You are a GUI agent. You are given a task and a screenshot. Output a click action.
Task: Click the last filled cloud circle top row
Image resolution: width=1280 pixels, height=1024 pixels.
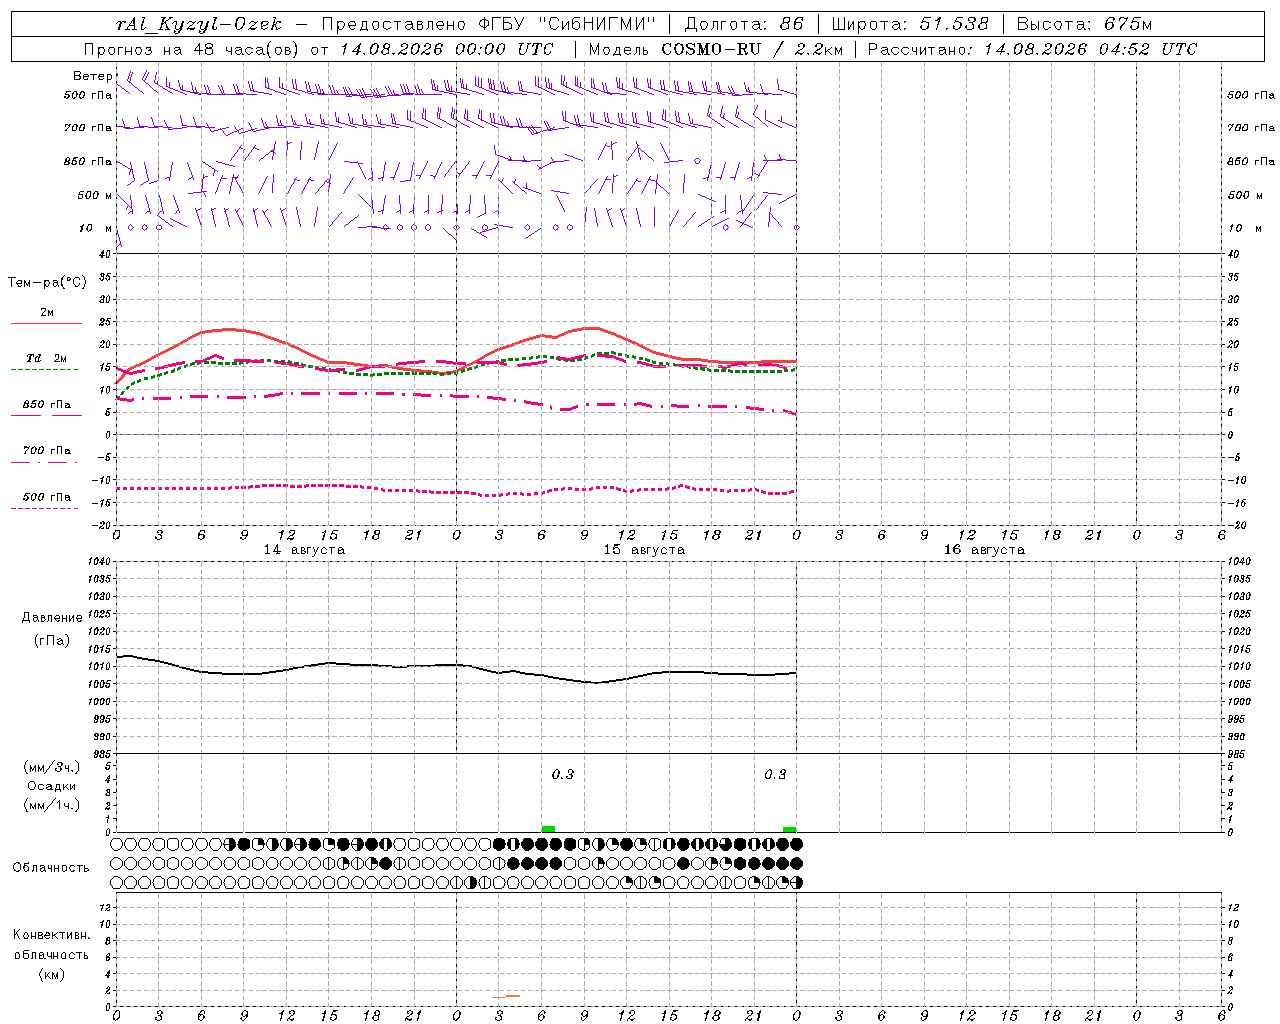point(797,844)
